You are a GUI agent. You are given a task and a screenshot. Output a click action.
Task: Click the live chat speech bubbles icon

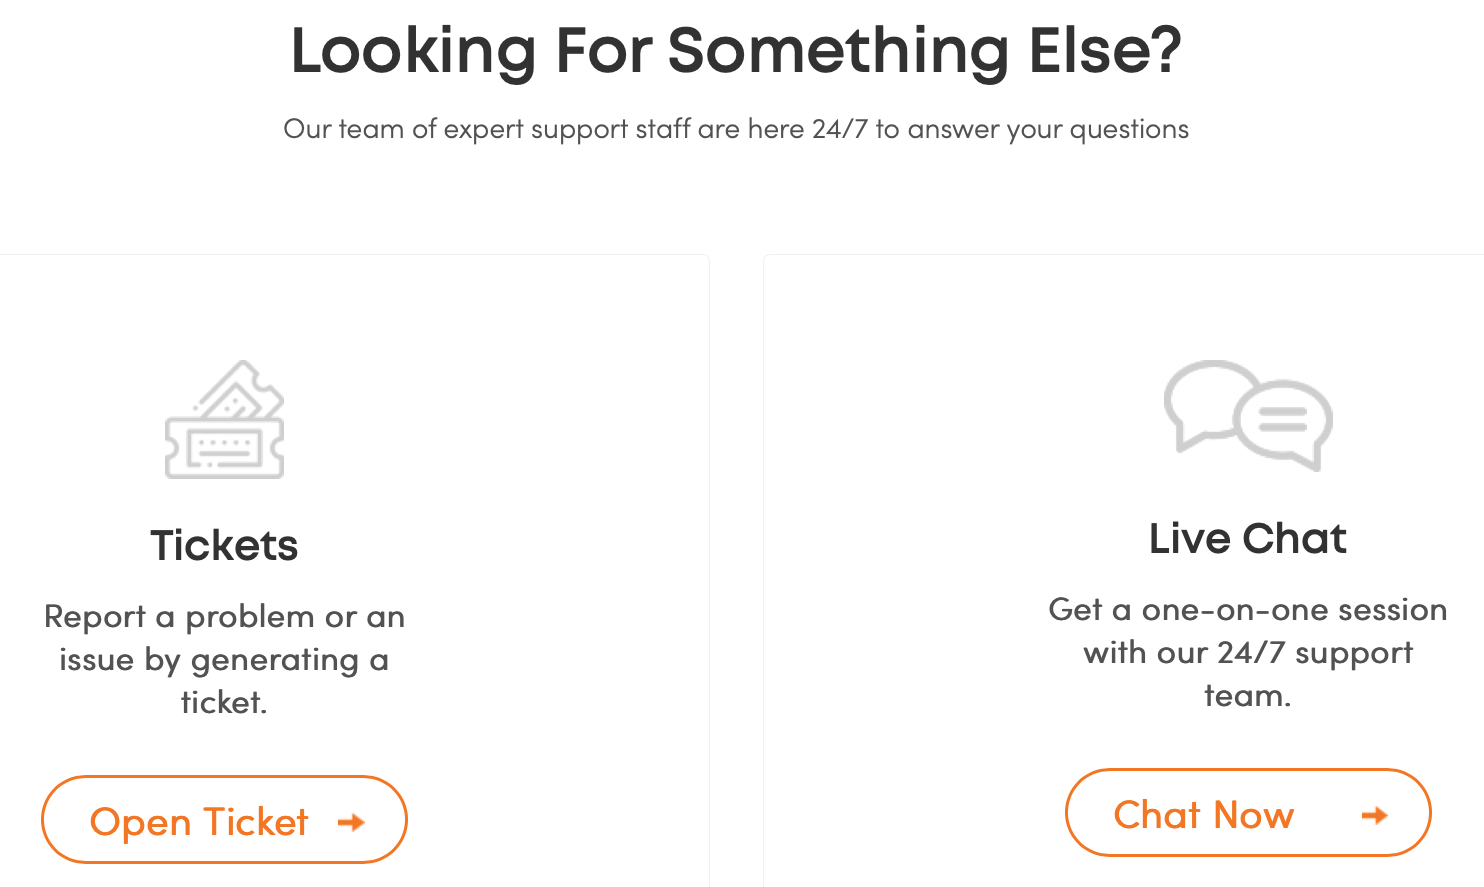pos(1248,415)
